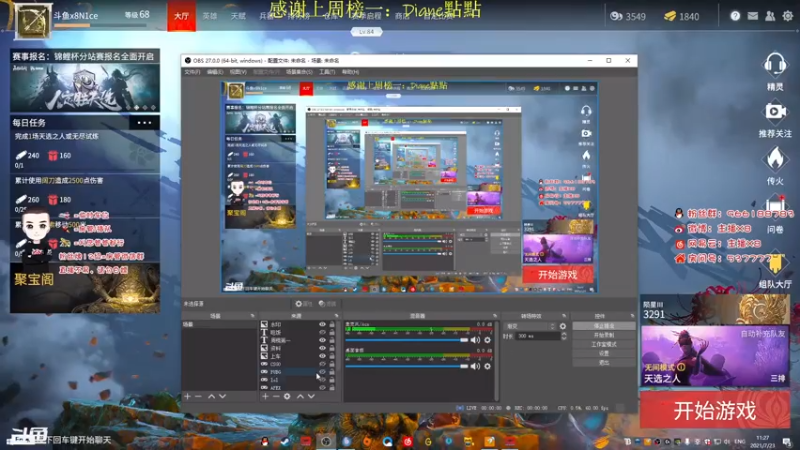Toggle visibility of the CSGO source
Screen dimensions: 800x450
click(322, 364)
